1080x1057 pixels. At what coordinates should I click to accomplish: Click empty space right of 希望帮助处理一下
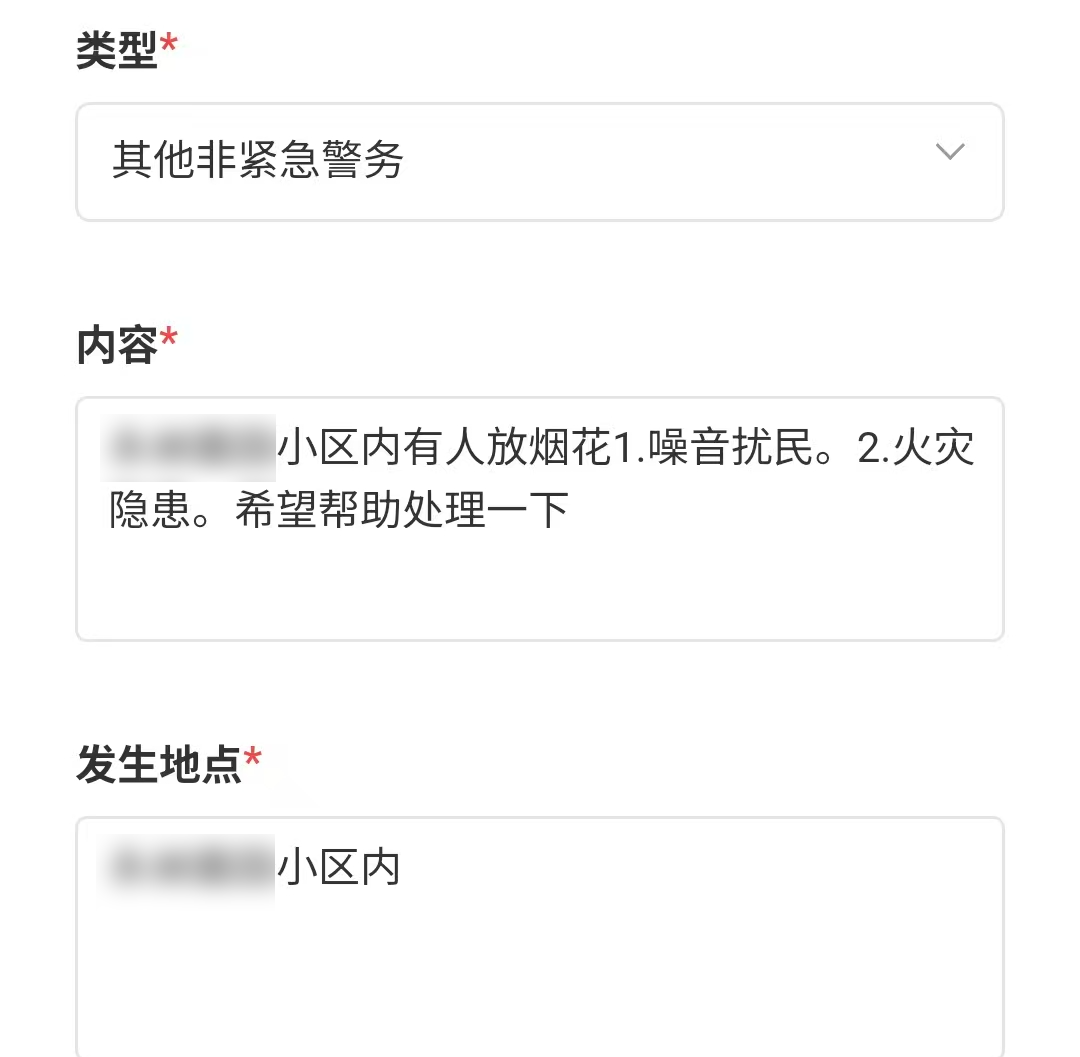(x=780, y=511)
